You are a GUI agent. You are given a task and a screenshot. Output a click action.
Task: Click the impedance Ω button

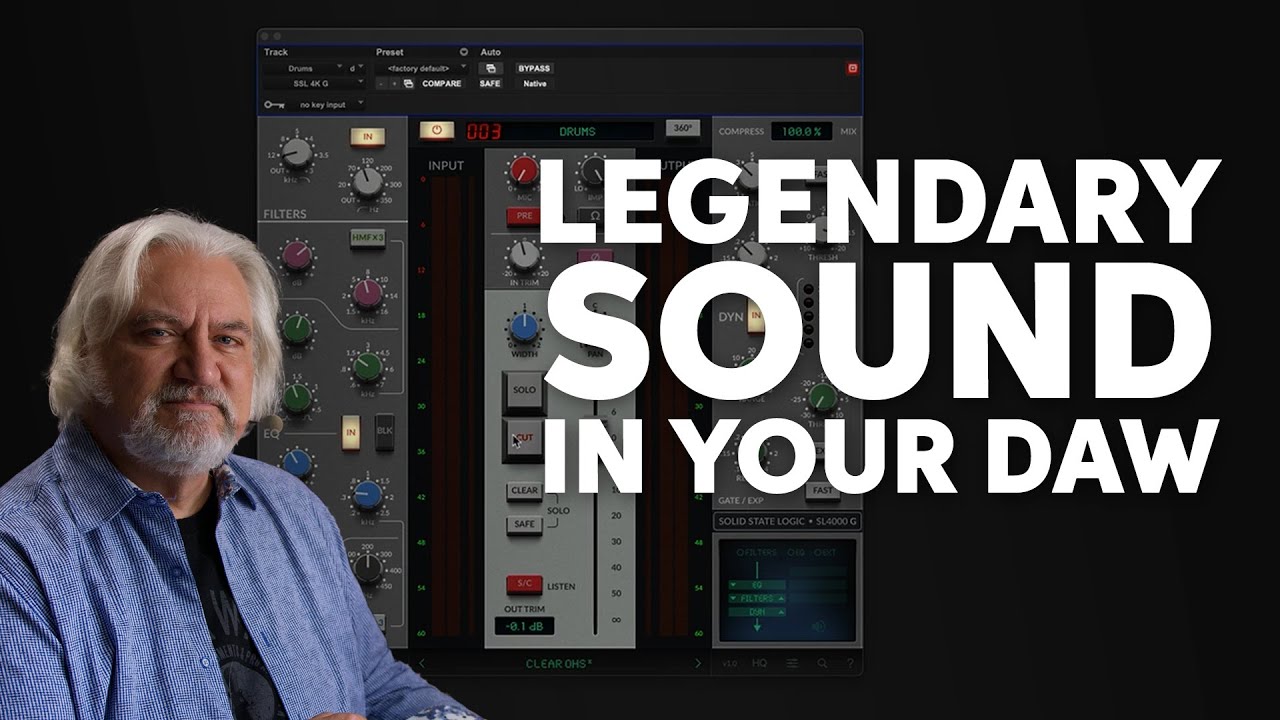point(595,214)
